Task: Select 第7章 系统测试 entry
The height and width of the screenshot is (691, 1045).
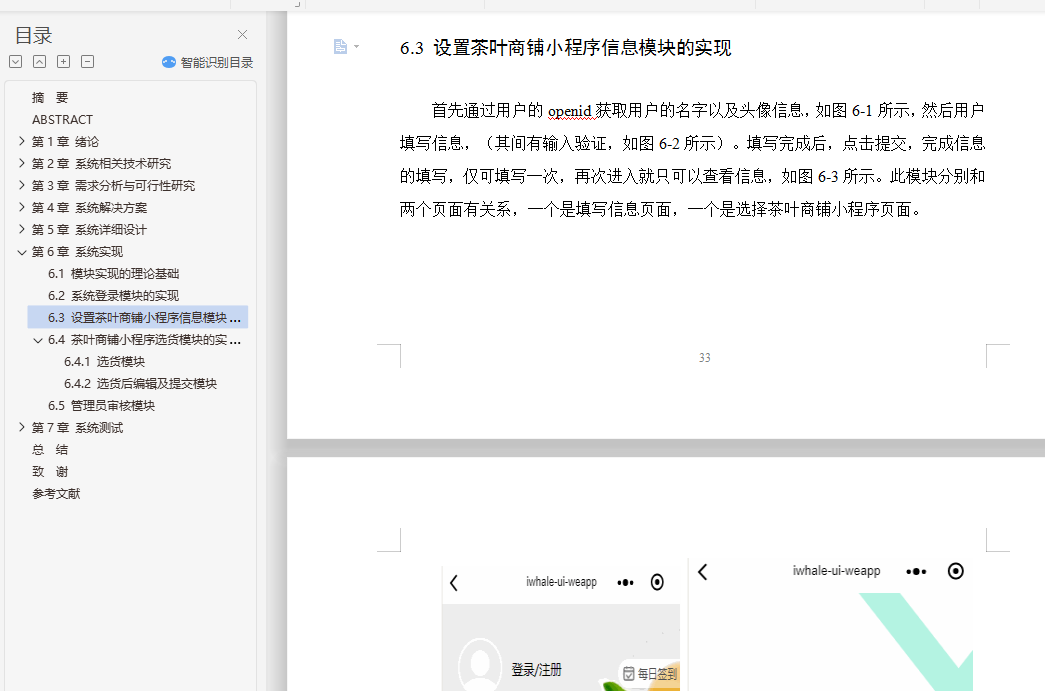Action: [x=77, y=427]
